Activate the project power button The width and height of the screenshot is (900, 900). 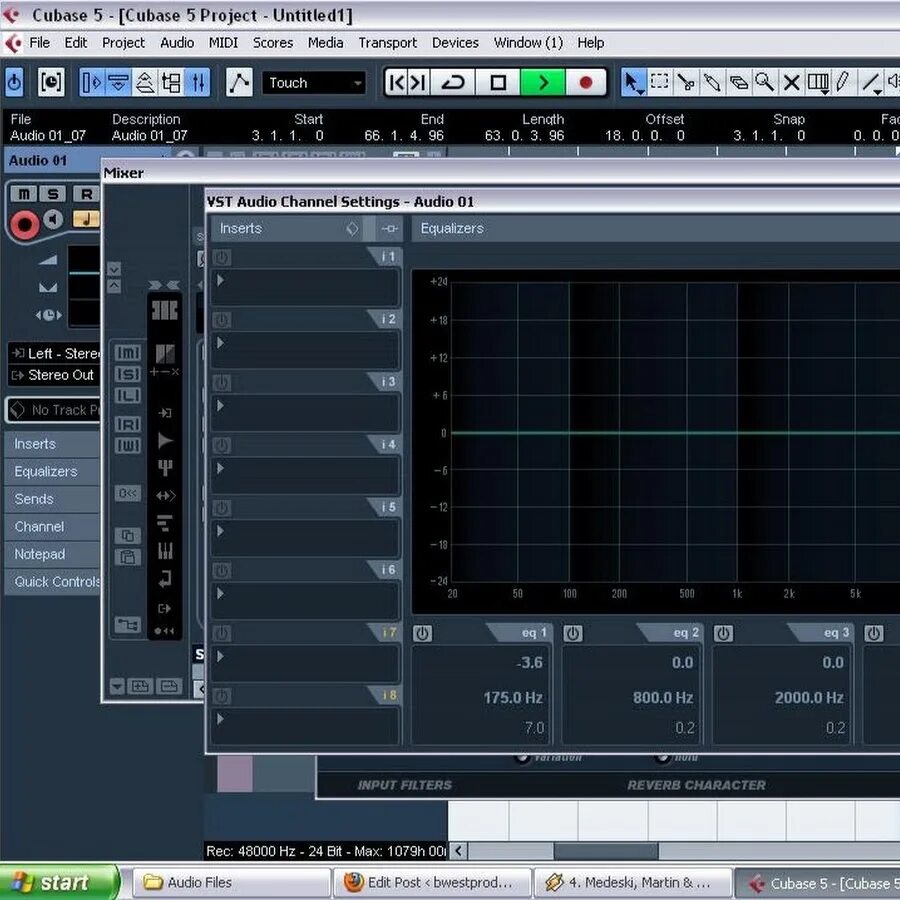point(14,83)
